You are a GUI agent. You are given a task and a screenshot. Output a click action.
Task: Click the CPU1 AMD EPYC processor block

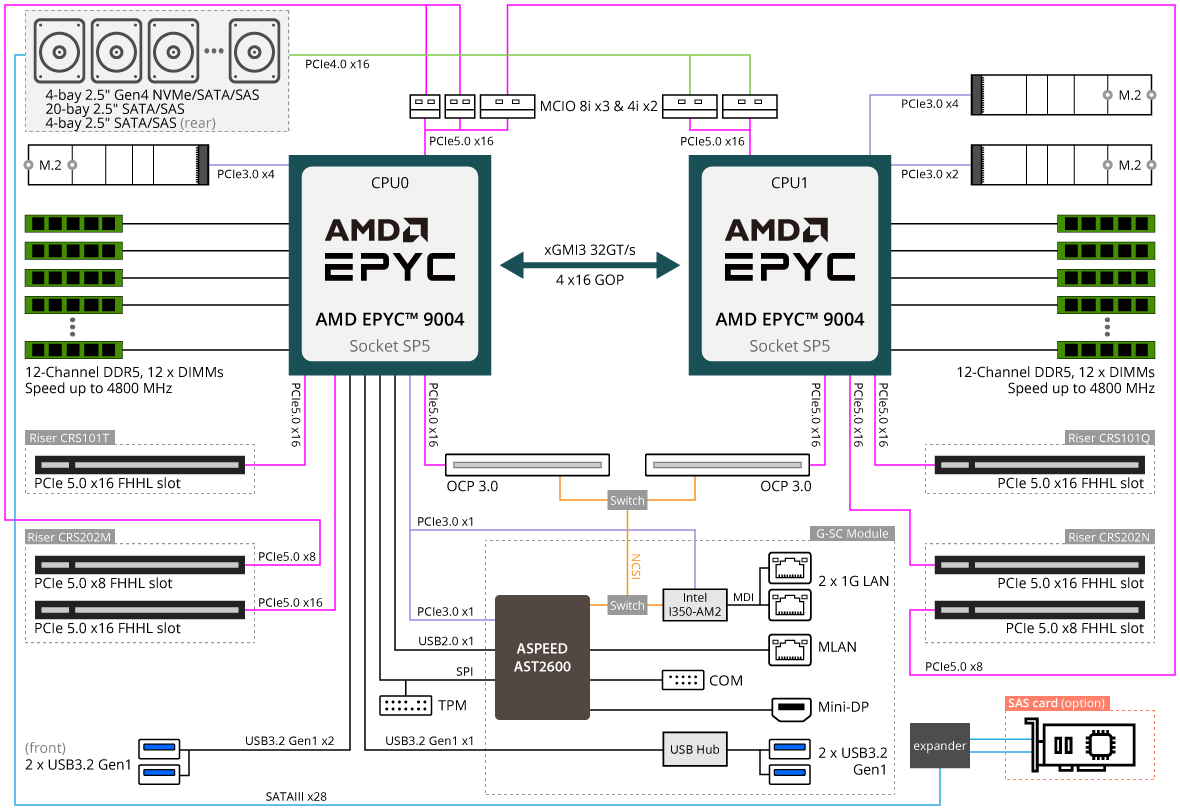point(789,265)
